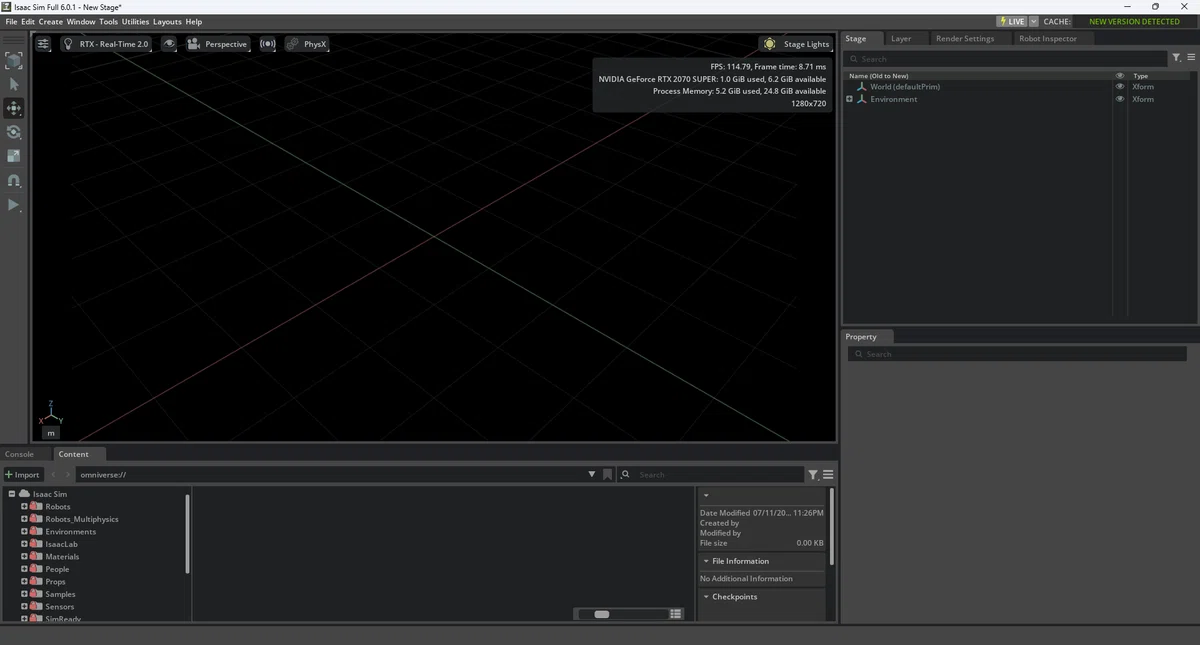Open the Tools menu
This screenshot has height=645, width=1200.
pyautogui.click(x=109, y=22)
